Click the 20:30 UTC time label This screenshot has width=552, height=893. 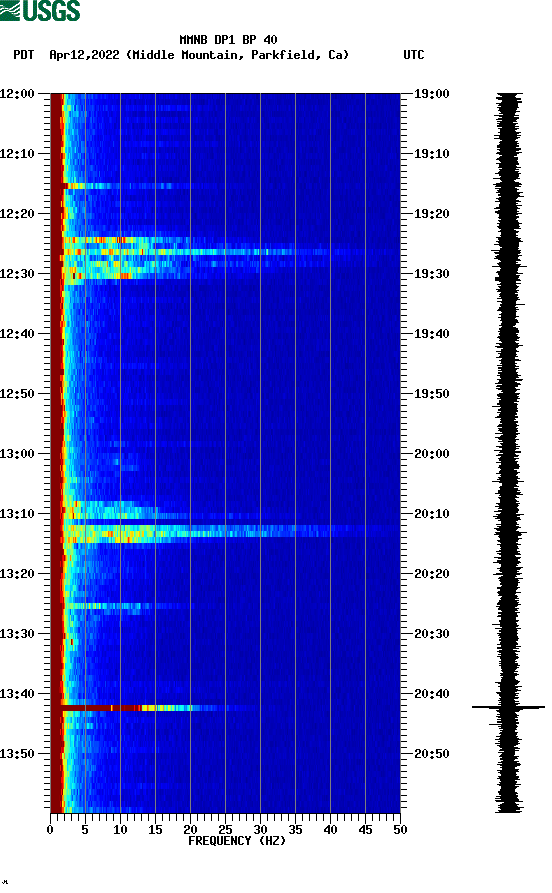coord(432,634)
